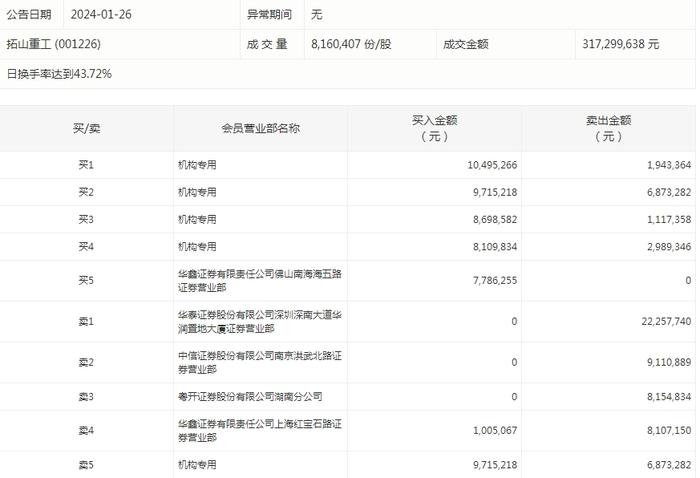Click the 成交量 label
Image resolution: width=700 pixels, height=478 pixels.
(267, 44)
